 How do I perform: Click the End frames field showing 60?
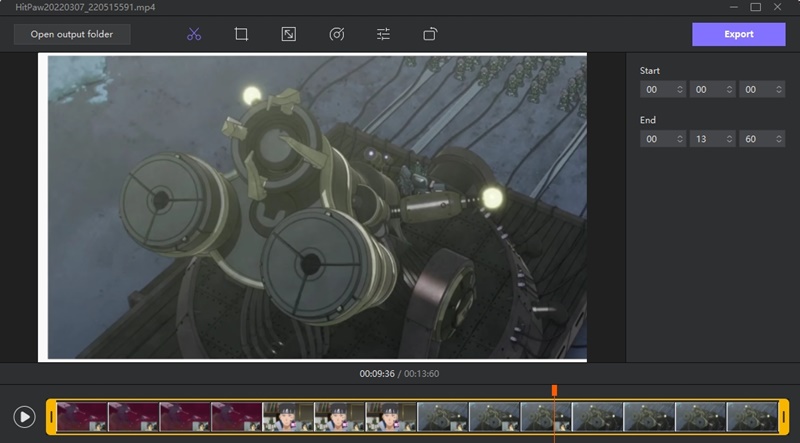tap(756, 139)
